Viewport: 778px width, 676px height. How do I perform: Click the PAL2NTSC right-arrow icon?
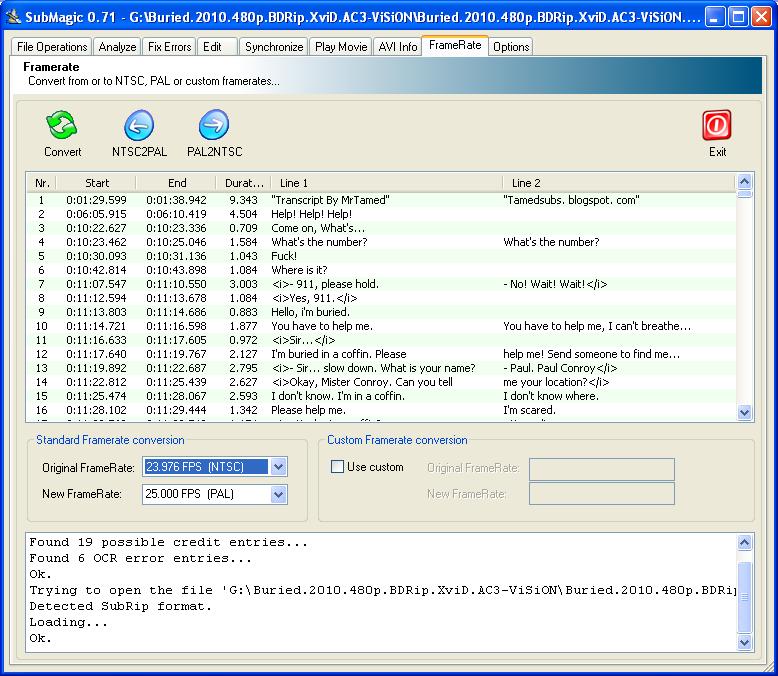point(214,125)
